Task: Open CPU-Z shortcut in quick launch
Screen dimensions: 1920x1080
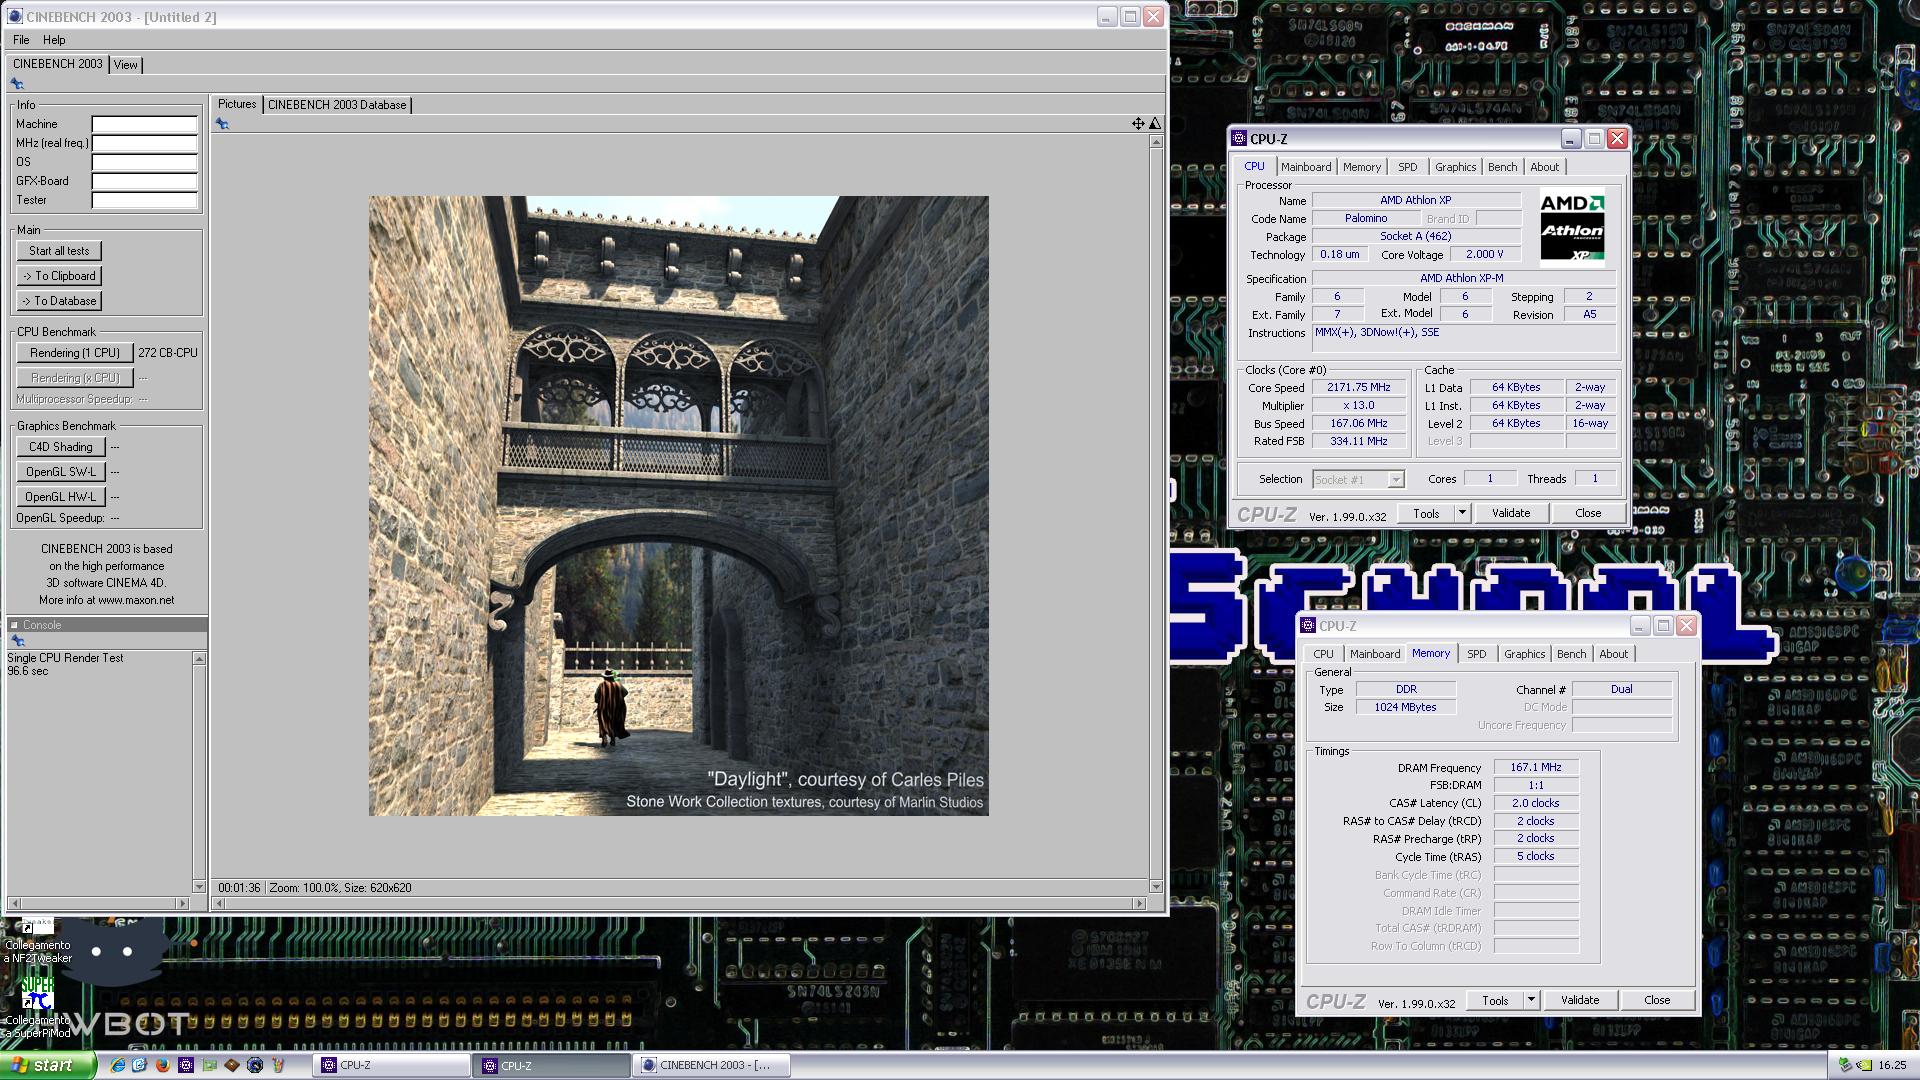Action: coord(186,1066)
